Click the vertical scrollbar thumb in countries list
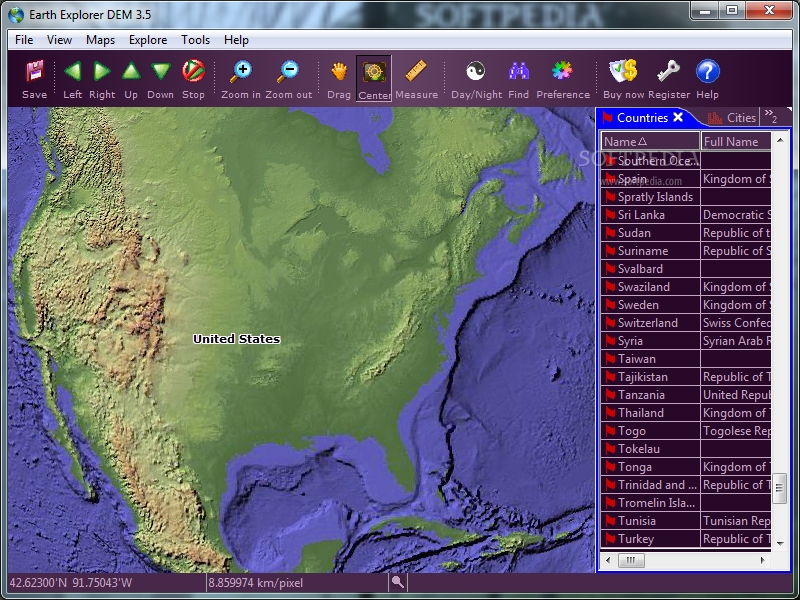This screenshot has width=800, height=600. pos(779,488)
